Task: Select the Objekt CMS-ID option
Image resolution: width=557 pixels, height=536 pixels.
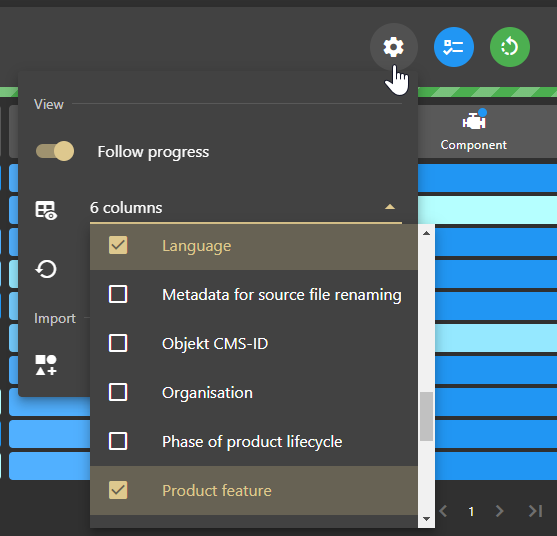Action: click(x=254, y=343)
